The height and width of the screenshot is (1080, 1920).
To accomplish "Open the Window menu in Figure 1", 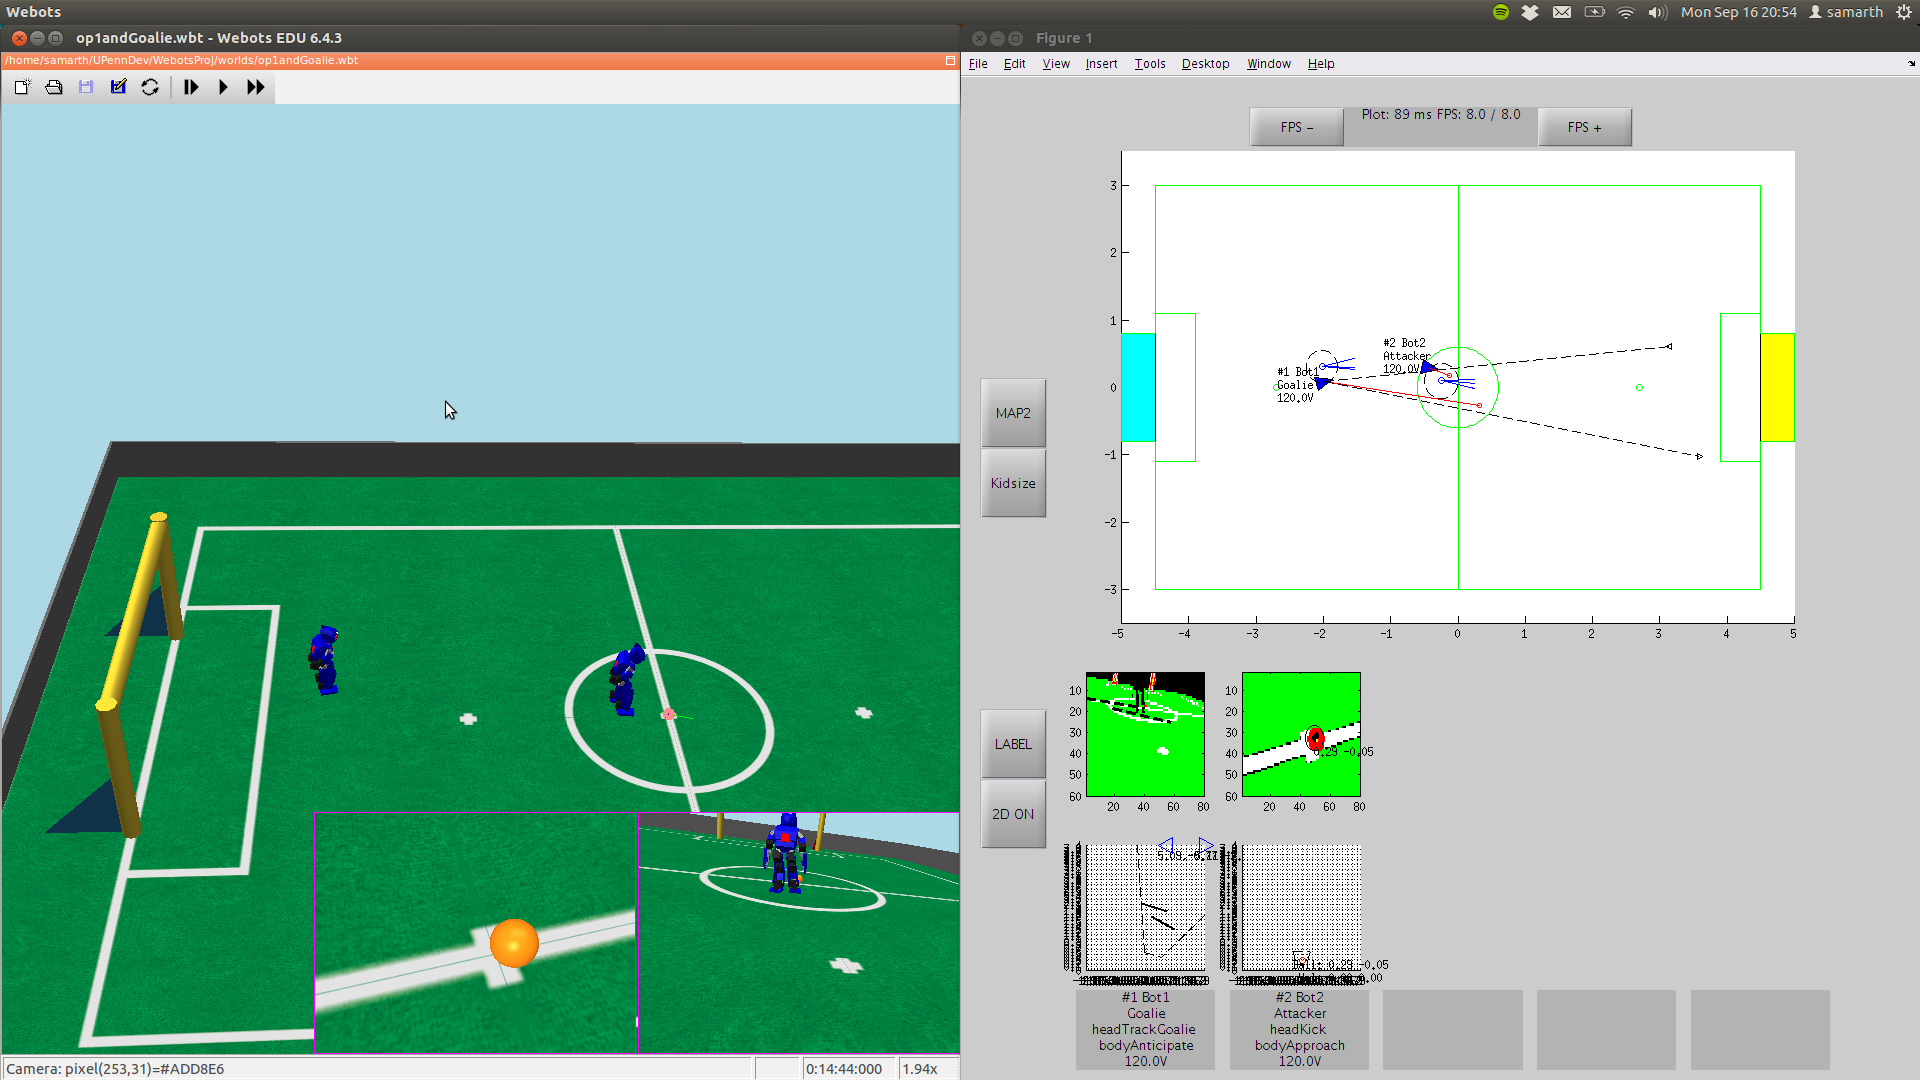I will (1268, 63).
